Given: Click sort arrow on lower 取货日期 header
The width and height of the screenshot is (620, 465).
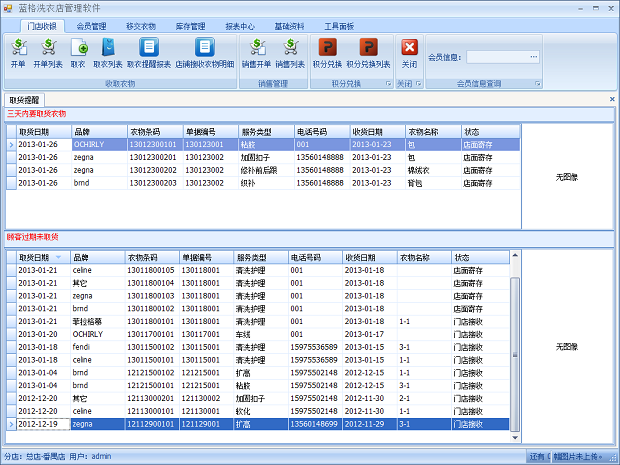Looking at the screenshot, I should pyautogui.click(x=59, y=257).
